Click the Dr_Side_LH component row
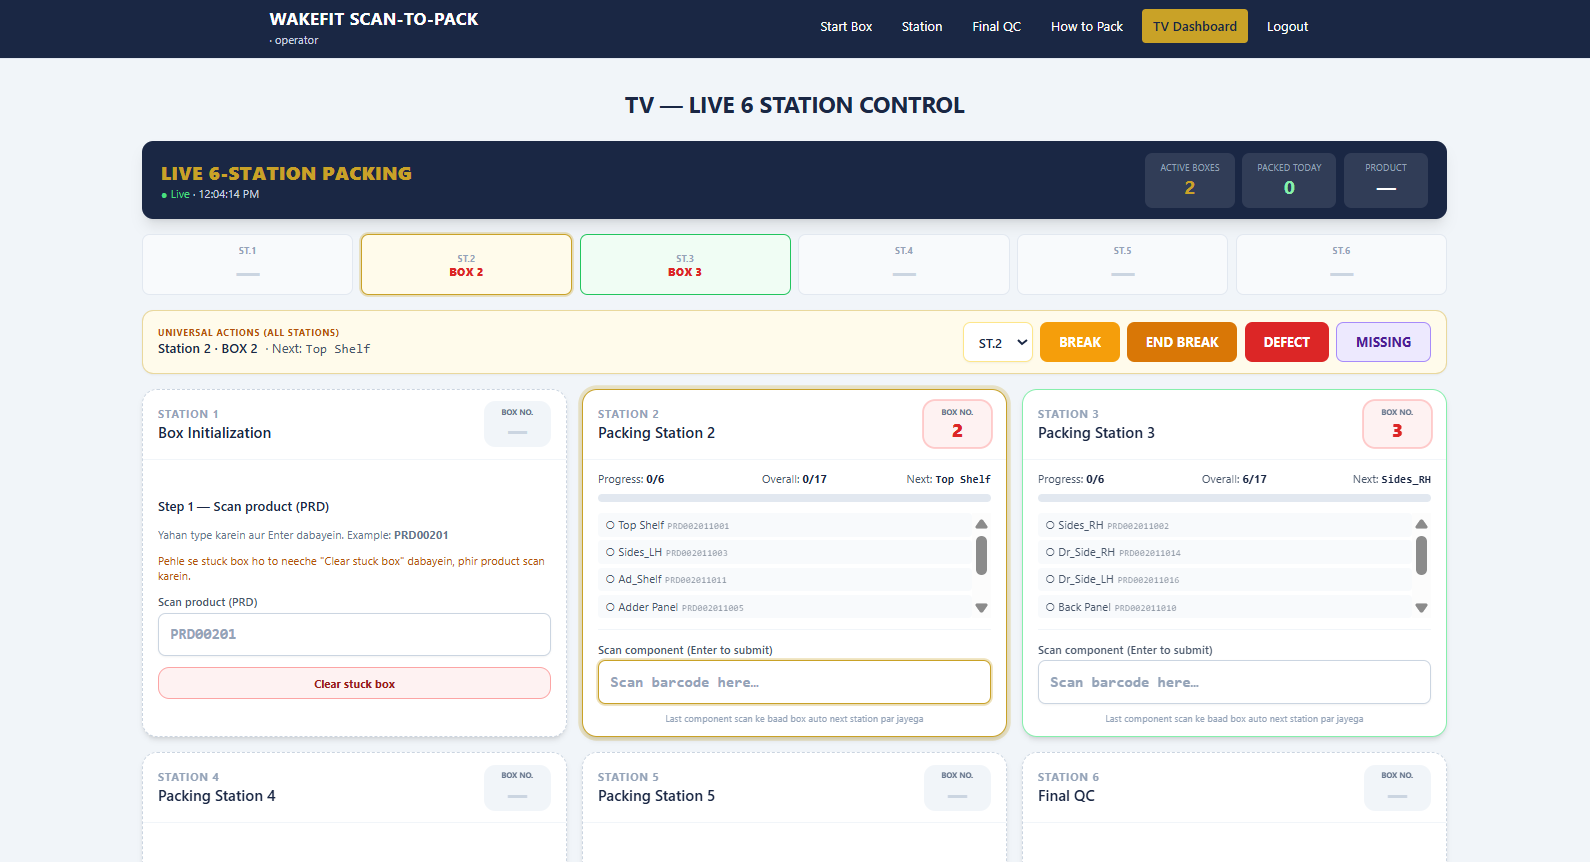This screenshot has width=1590, height=862. (1225, 579)
